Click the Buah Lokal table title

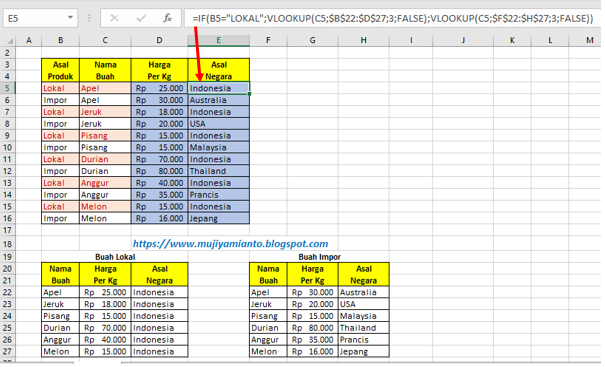click(115, 257)
